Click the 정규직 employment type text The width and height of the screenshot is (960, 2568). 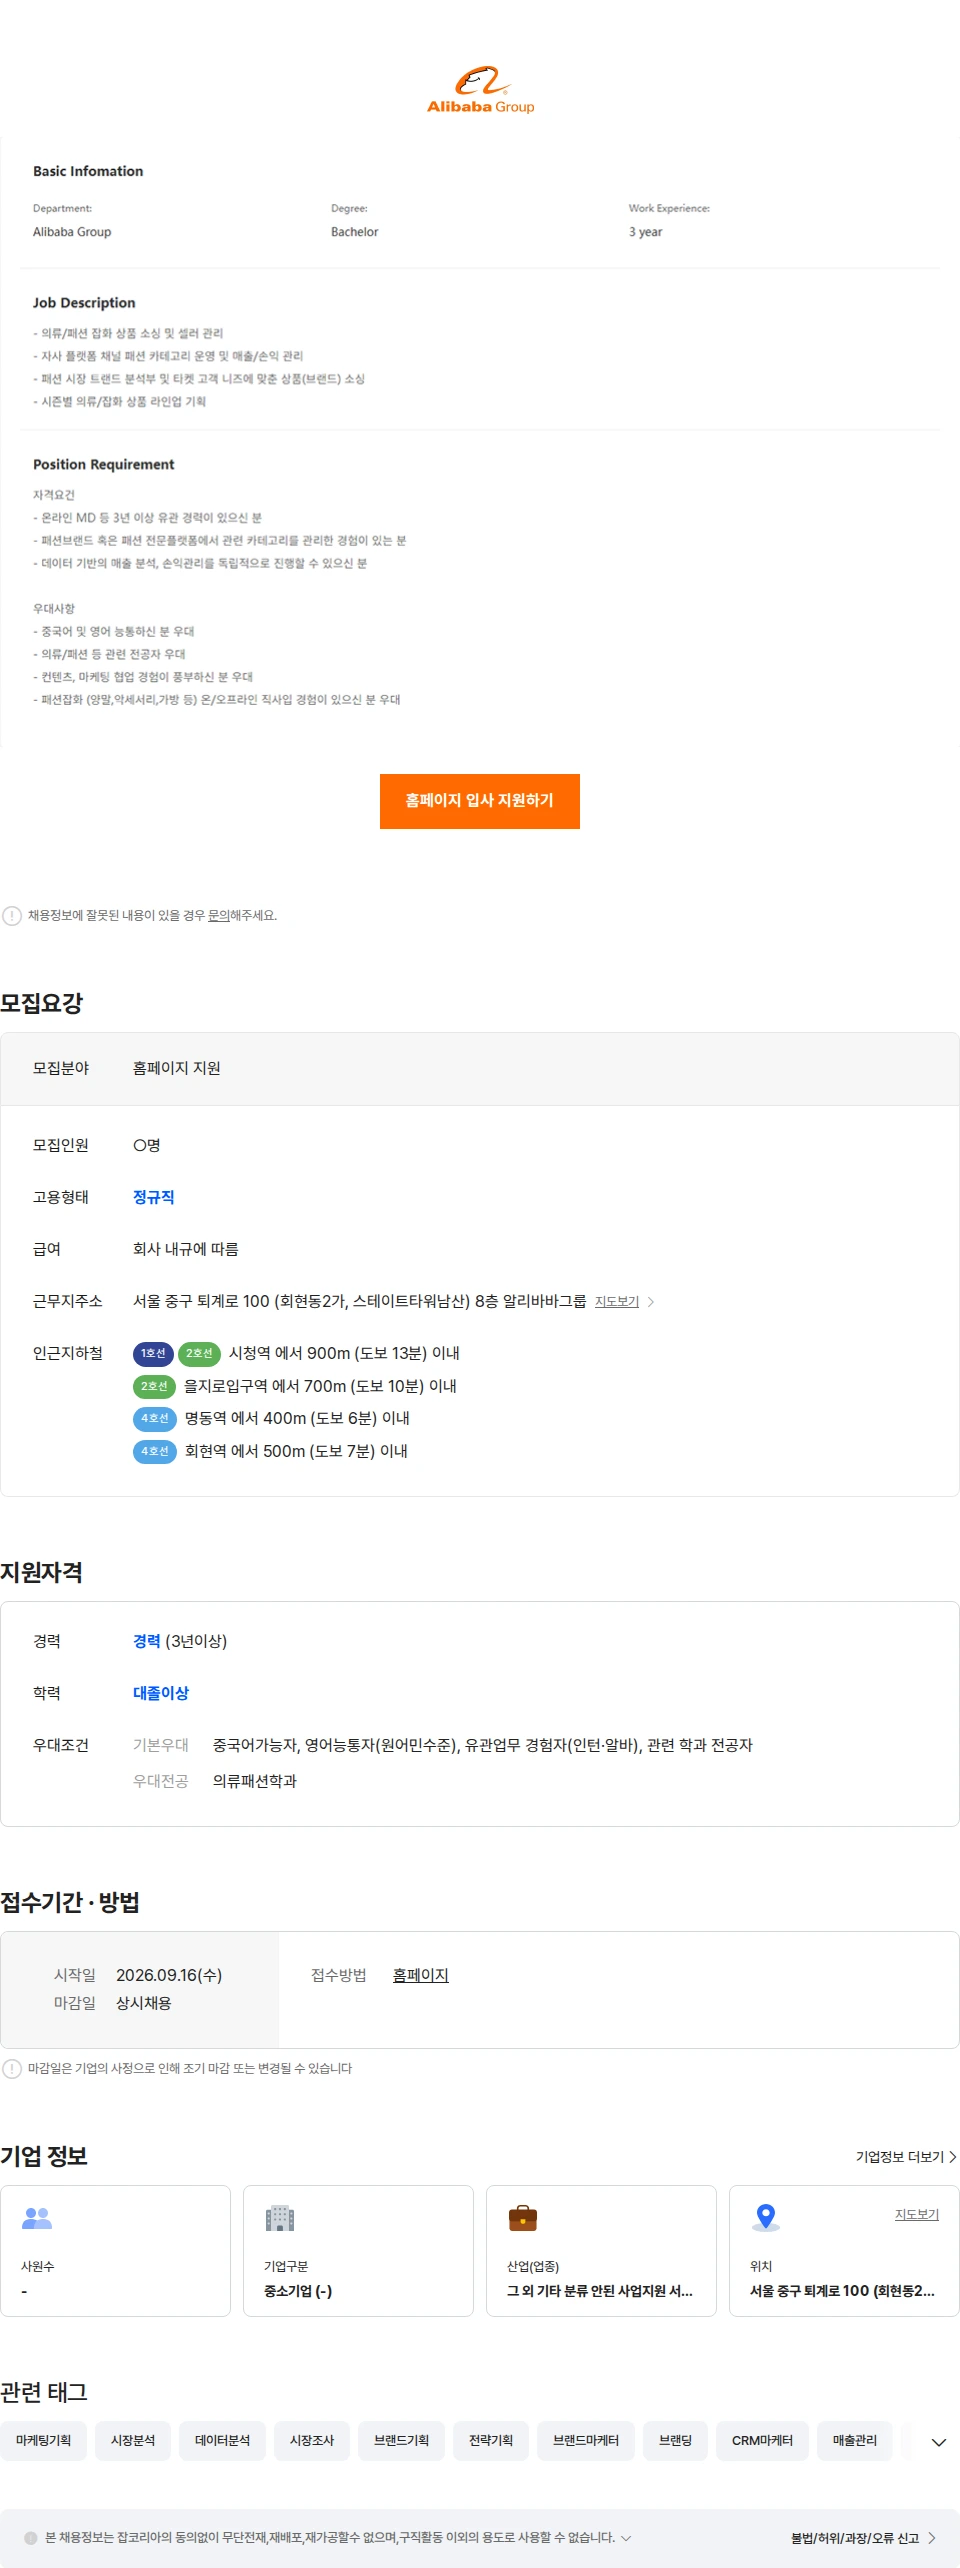tap(154, 1198)
